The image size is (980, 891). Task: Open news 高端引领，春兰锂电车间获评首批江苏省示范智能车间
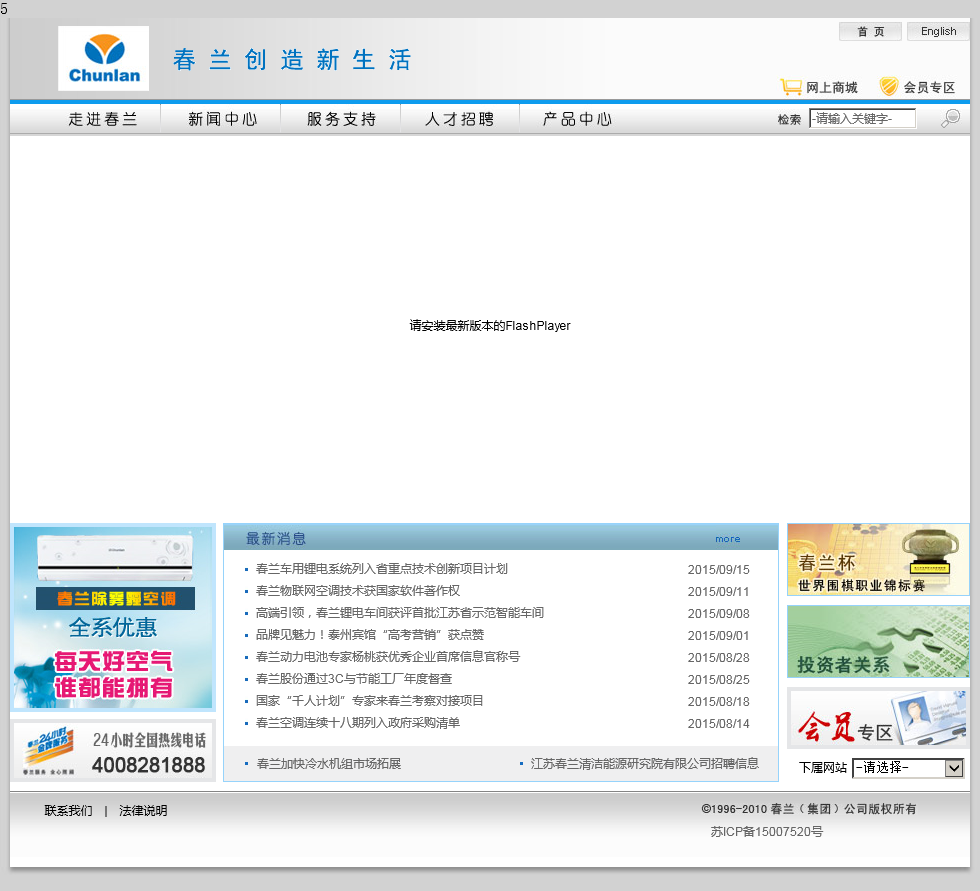[x=399, y=612]
